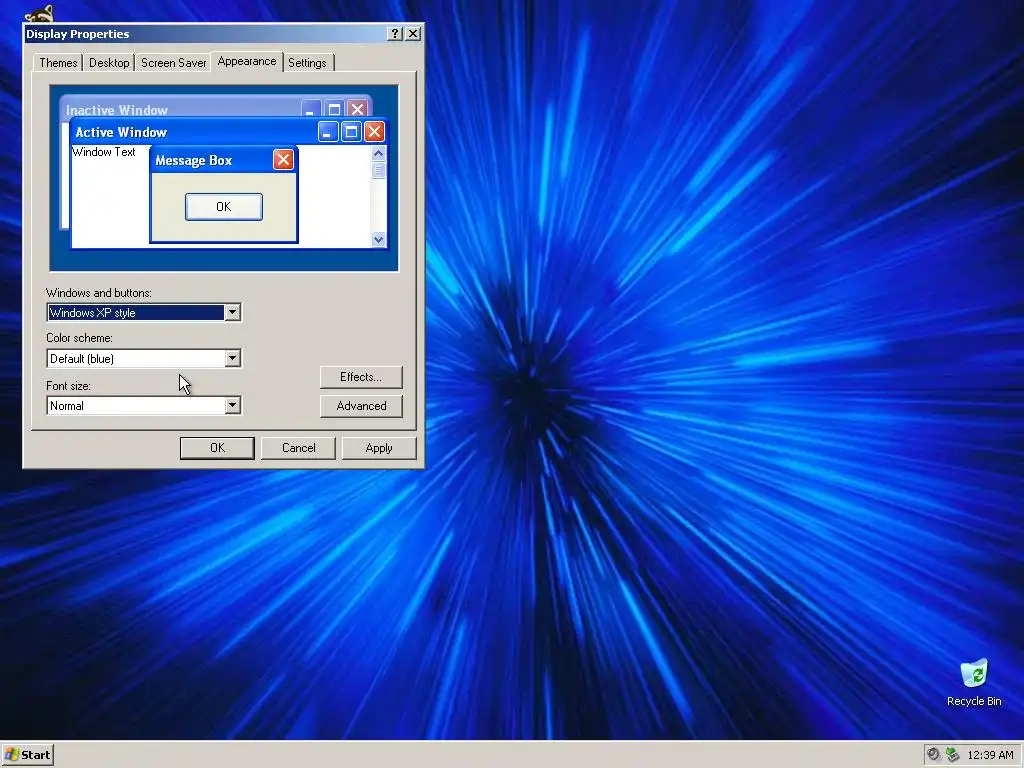Open the Effects... dialog
This screenshot has width=1024, height=768.
pos(361,377)
